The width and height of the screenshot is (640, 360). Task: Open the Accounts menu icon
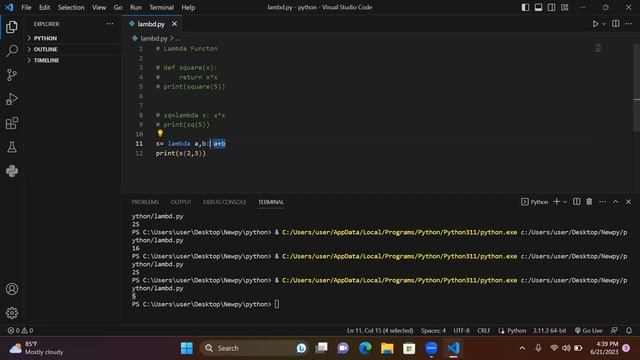[x=12, y=289]
